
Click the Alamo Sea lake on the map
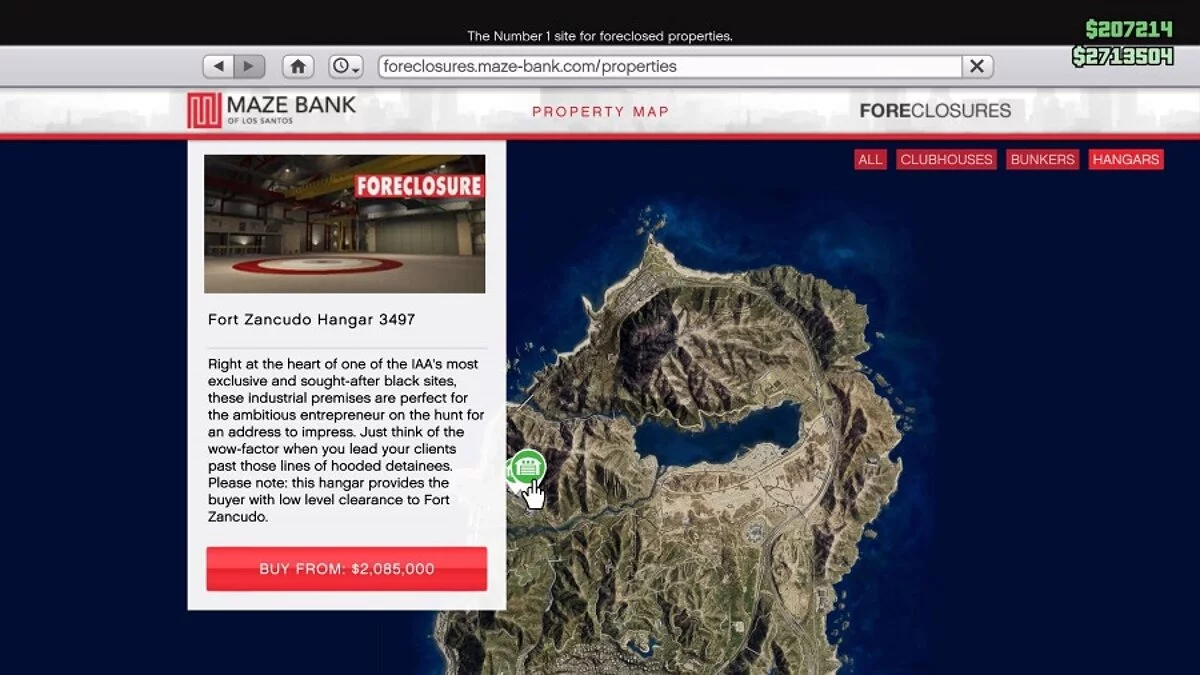tap(720, 432)
